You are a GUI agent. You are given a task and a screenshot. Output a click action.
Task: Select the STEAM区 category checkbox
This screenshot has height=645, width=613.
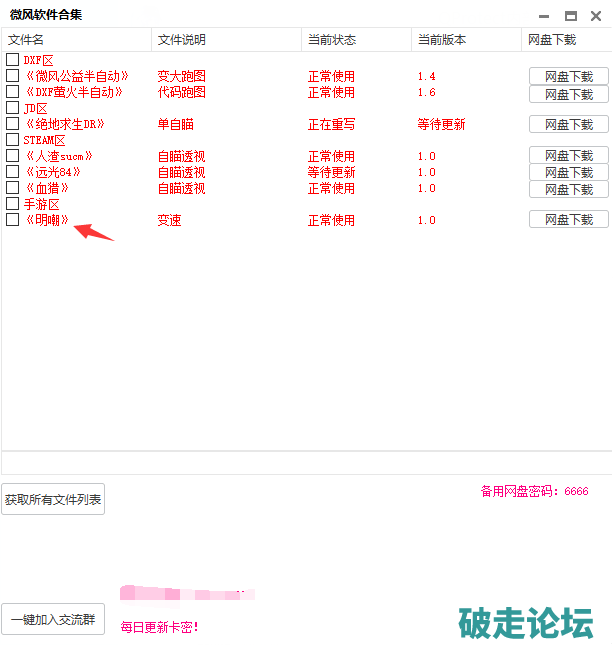(x=12, y=140)
